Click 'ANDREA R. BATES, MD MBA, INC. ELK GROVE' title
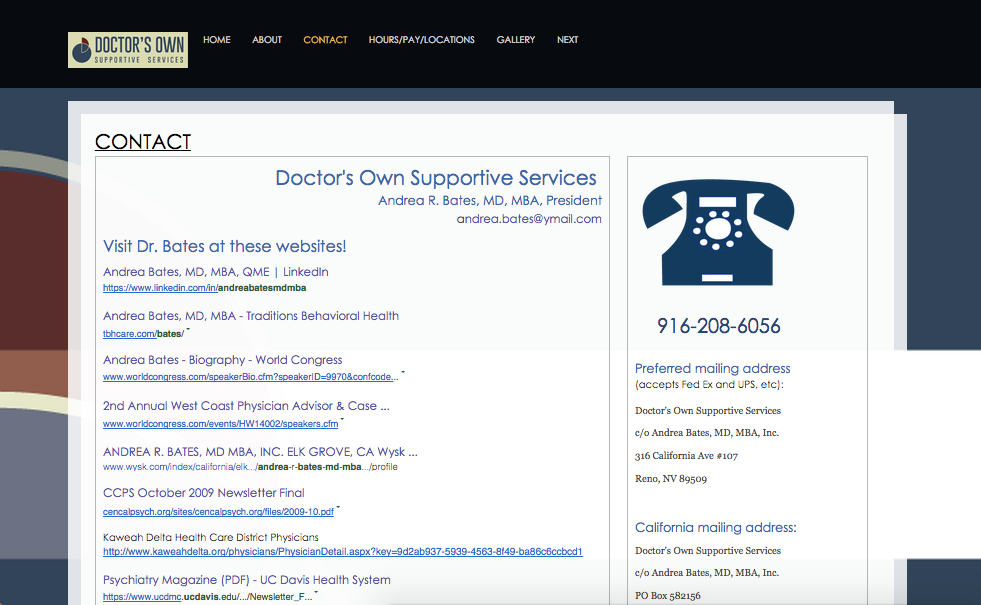 pos(260,451)
